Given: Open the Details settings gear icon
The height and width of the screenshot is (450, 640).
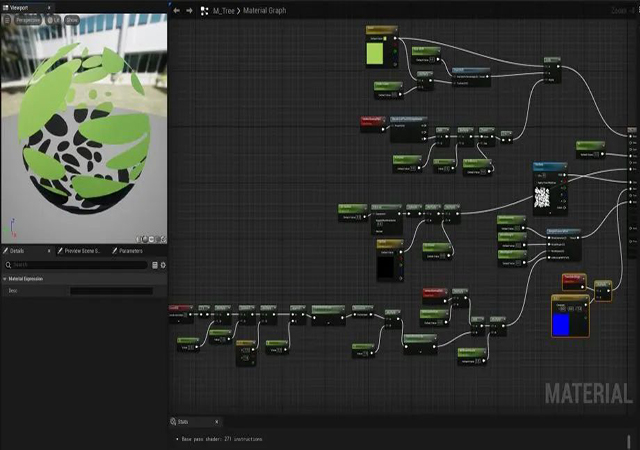Looking at the screenshot, I should tap(163, 264).
